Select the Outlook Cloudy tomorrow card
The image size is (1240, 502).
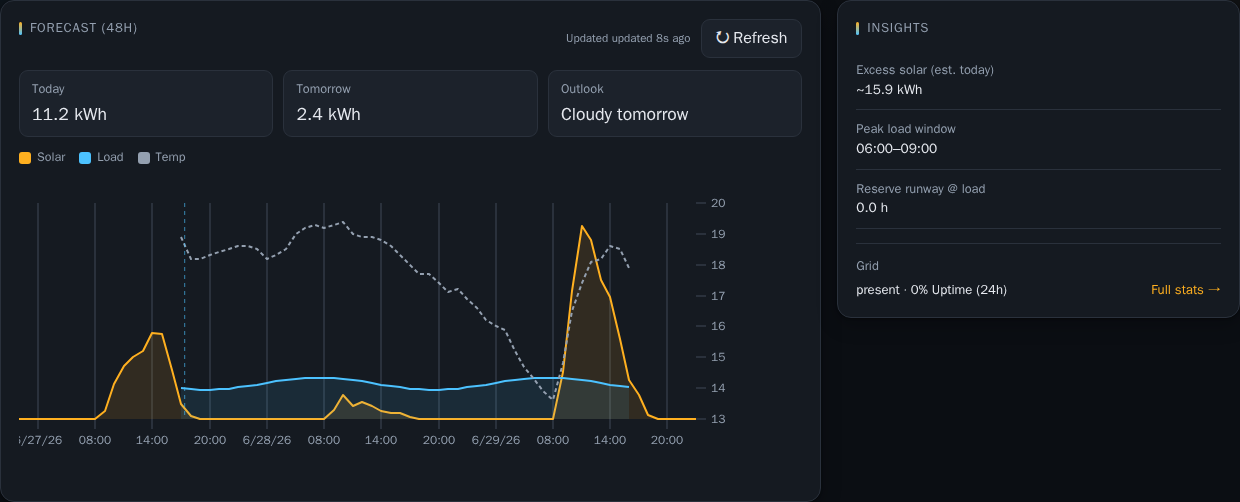(x=675, y=103)
